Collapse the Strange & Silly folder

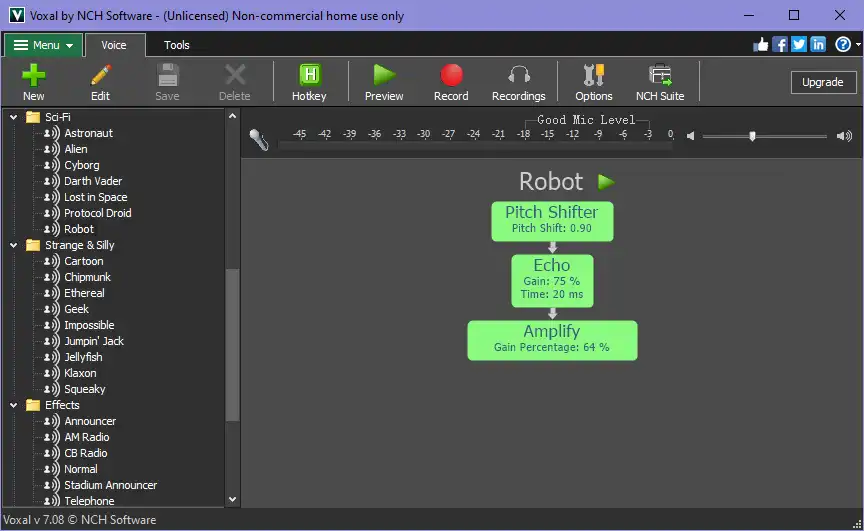14,245
